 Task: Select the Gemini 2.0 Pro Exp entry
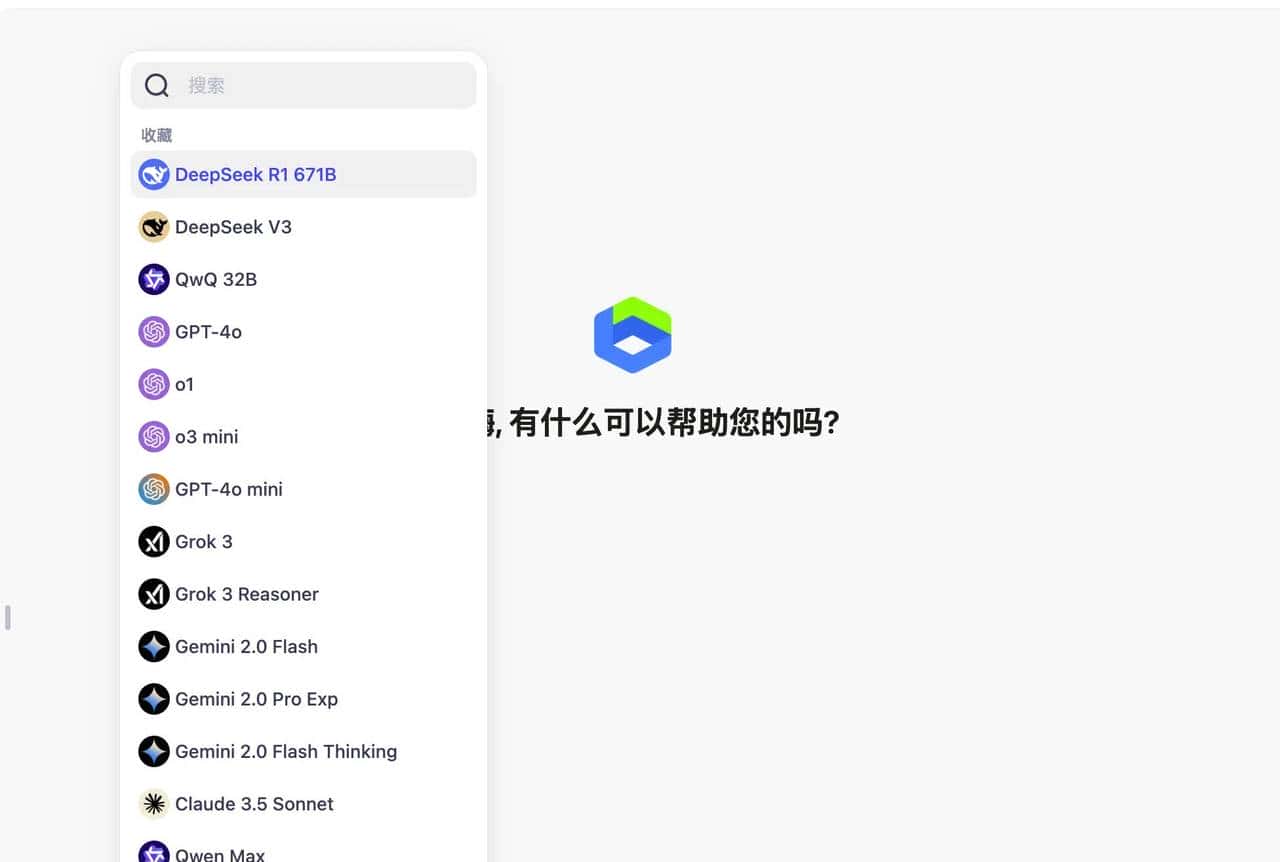(256, 699)
